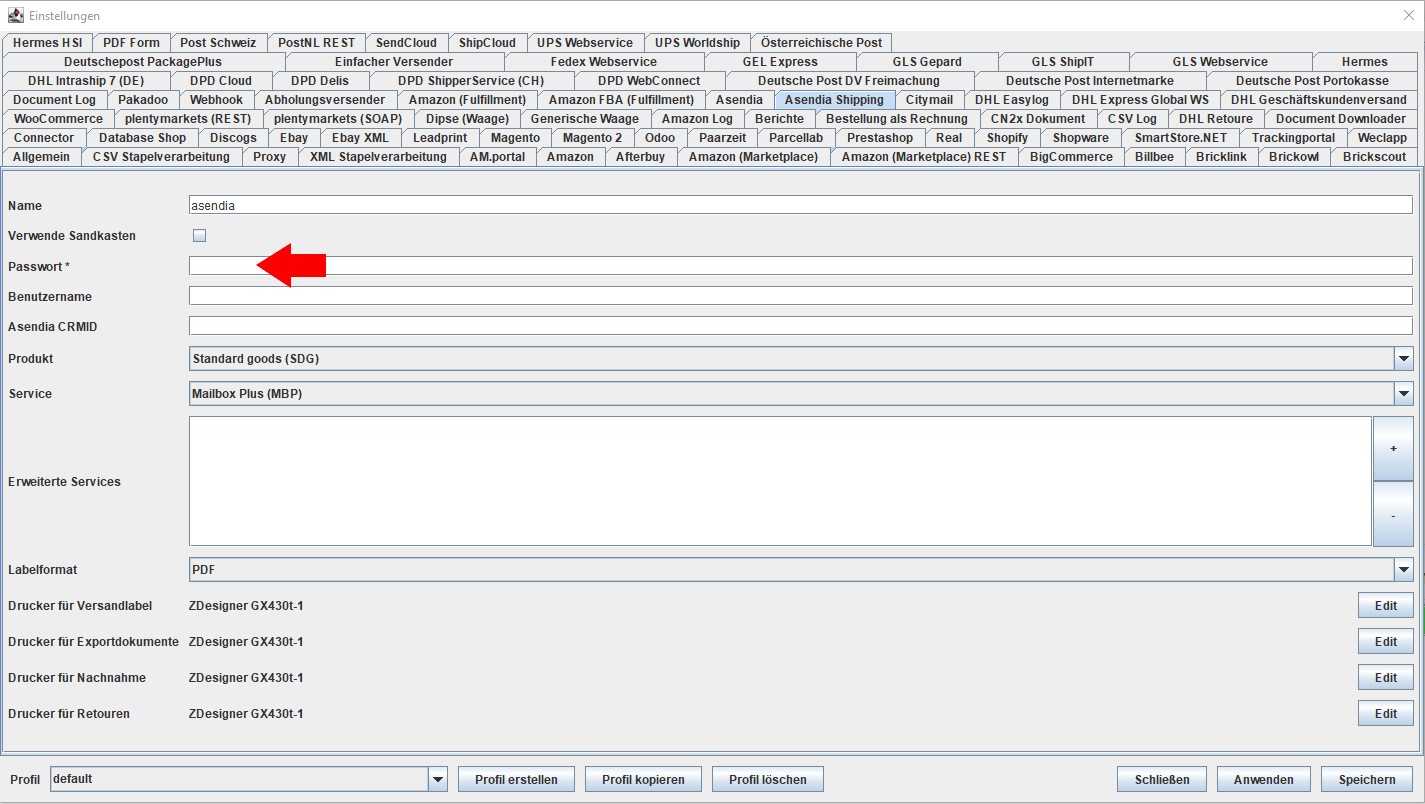Switch to the Asendia Shipping tab

[834, 100]
